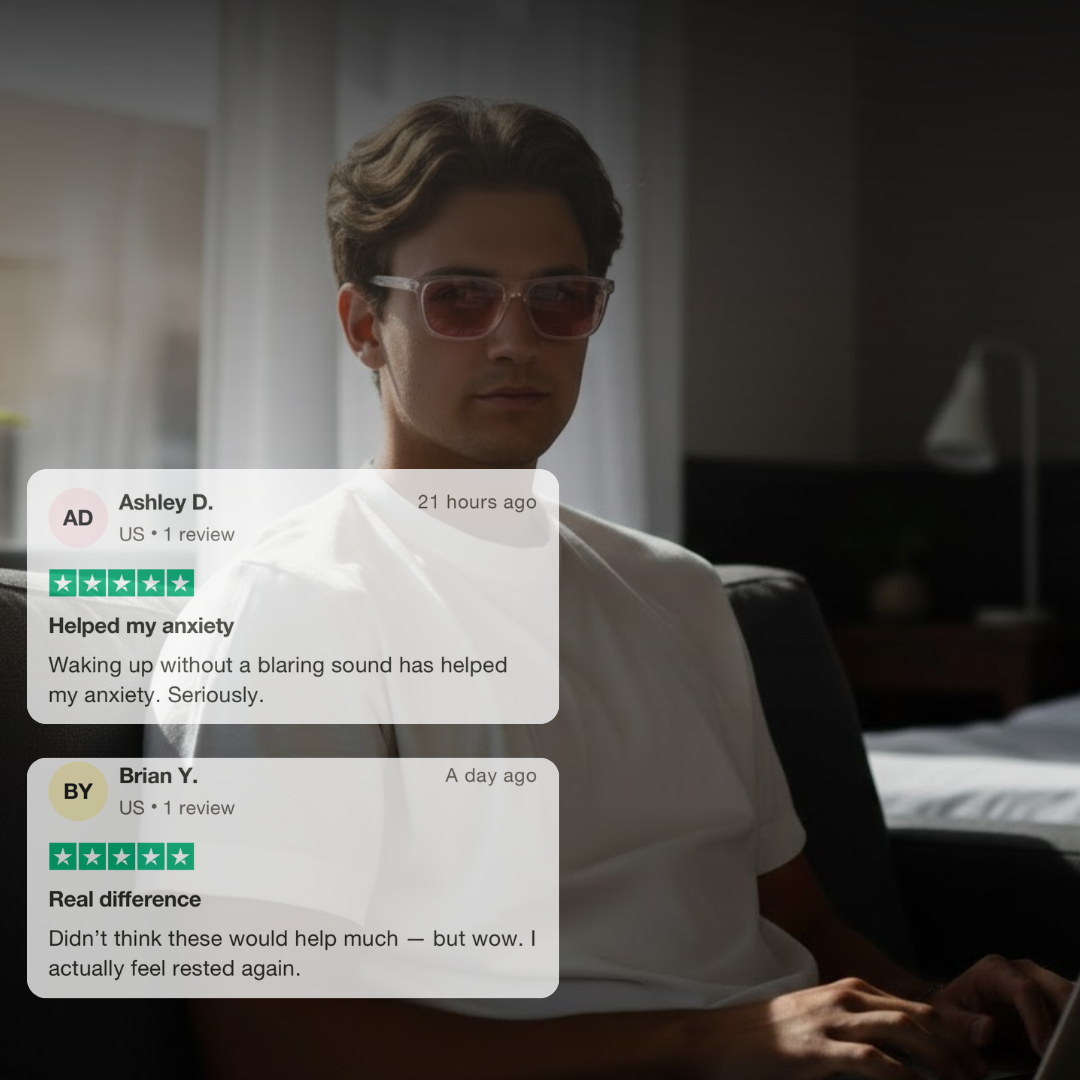
Task: Click the '21 hours ago' timestamp
Action: pos(477,502)
